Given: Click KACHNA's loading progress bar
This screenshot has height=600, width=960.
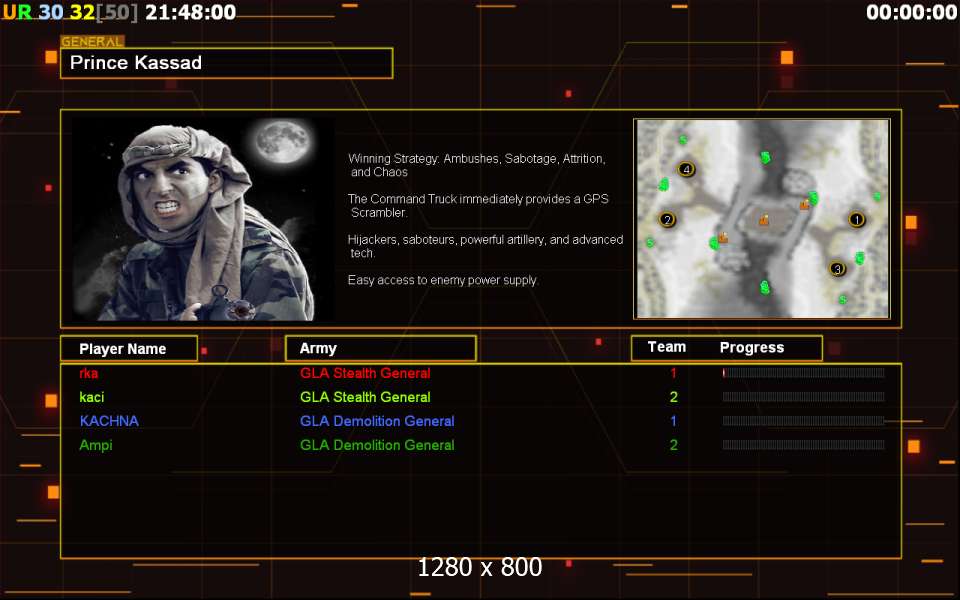Looking at the screenshot, I should click(803, 421).
